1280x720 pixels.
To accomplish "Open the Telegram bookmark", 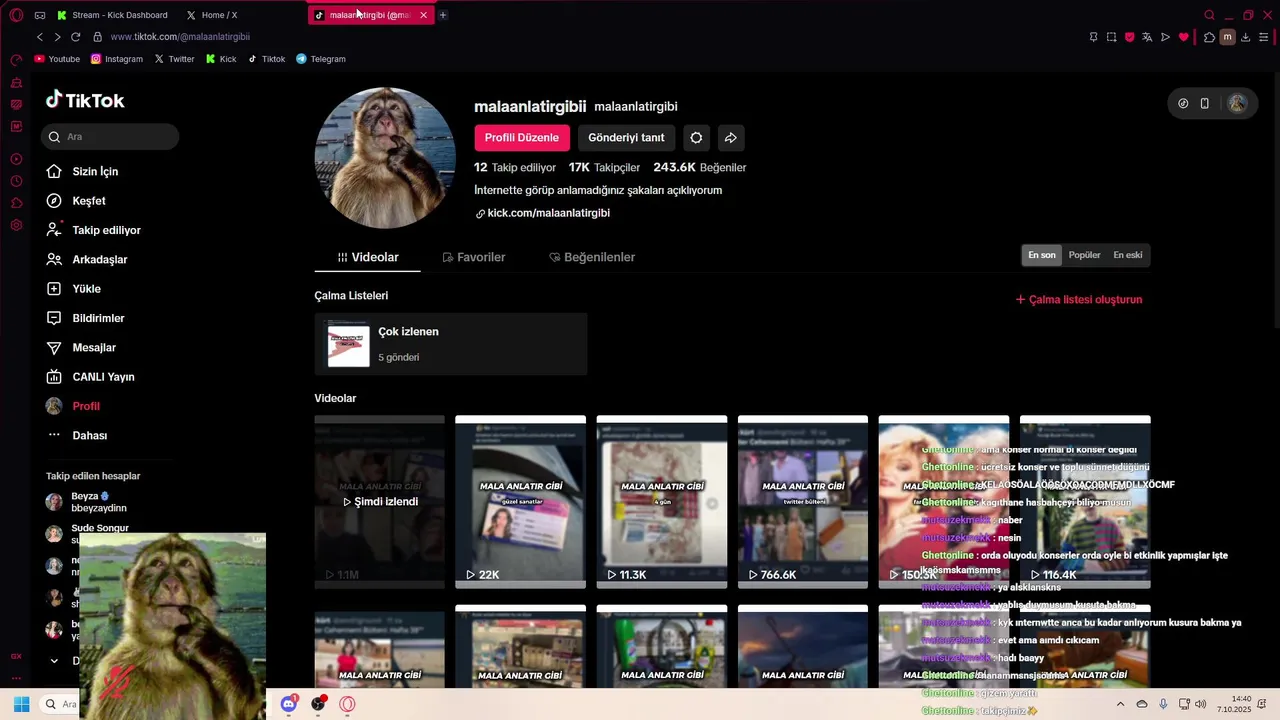I will coord(321,59).
